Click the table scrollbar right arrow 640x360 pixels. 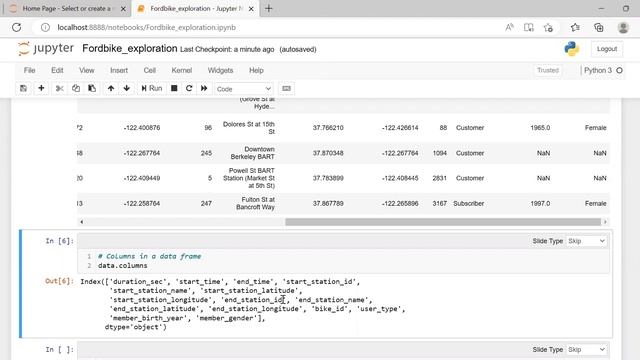[605, 222]
